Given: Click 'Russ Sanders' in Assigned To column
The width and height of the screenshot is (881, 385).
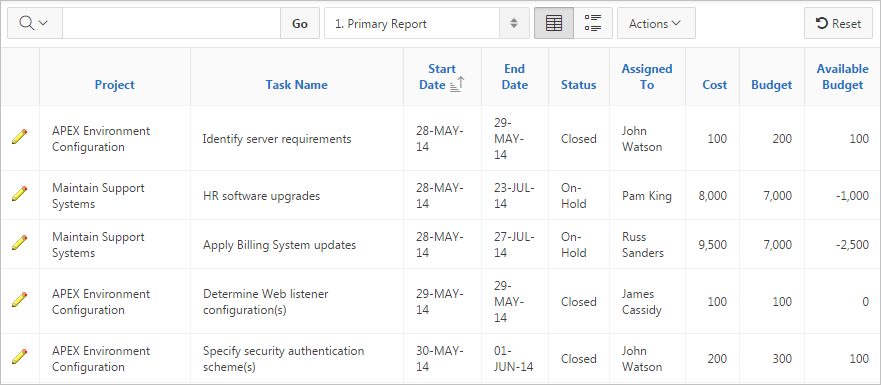Looking at the screenshot, I should pos(643,245).
